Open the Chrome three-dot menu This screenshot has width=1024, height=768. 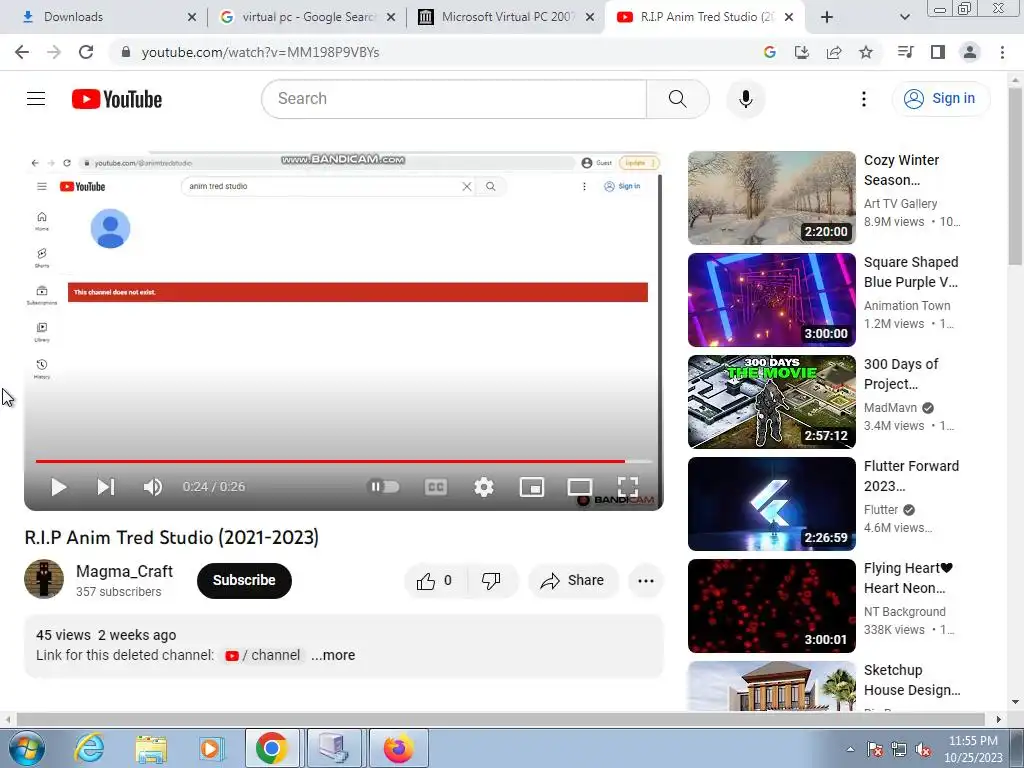(x=1002, y=52)
